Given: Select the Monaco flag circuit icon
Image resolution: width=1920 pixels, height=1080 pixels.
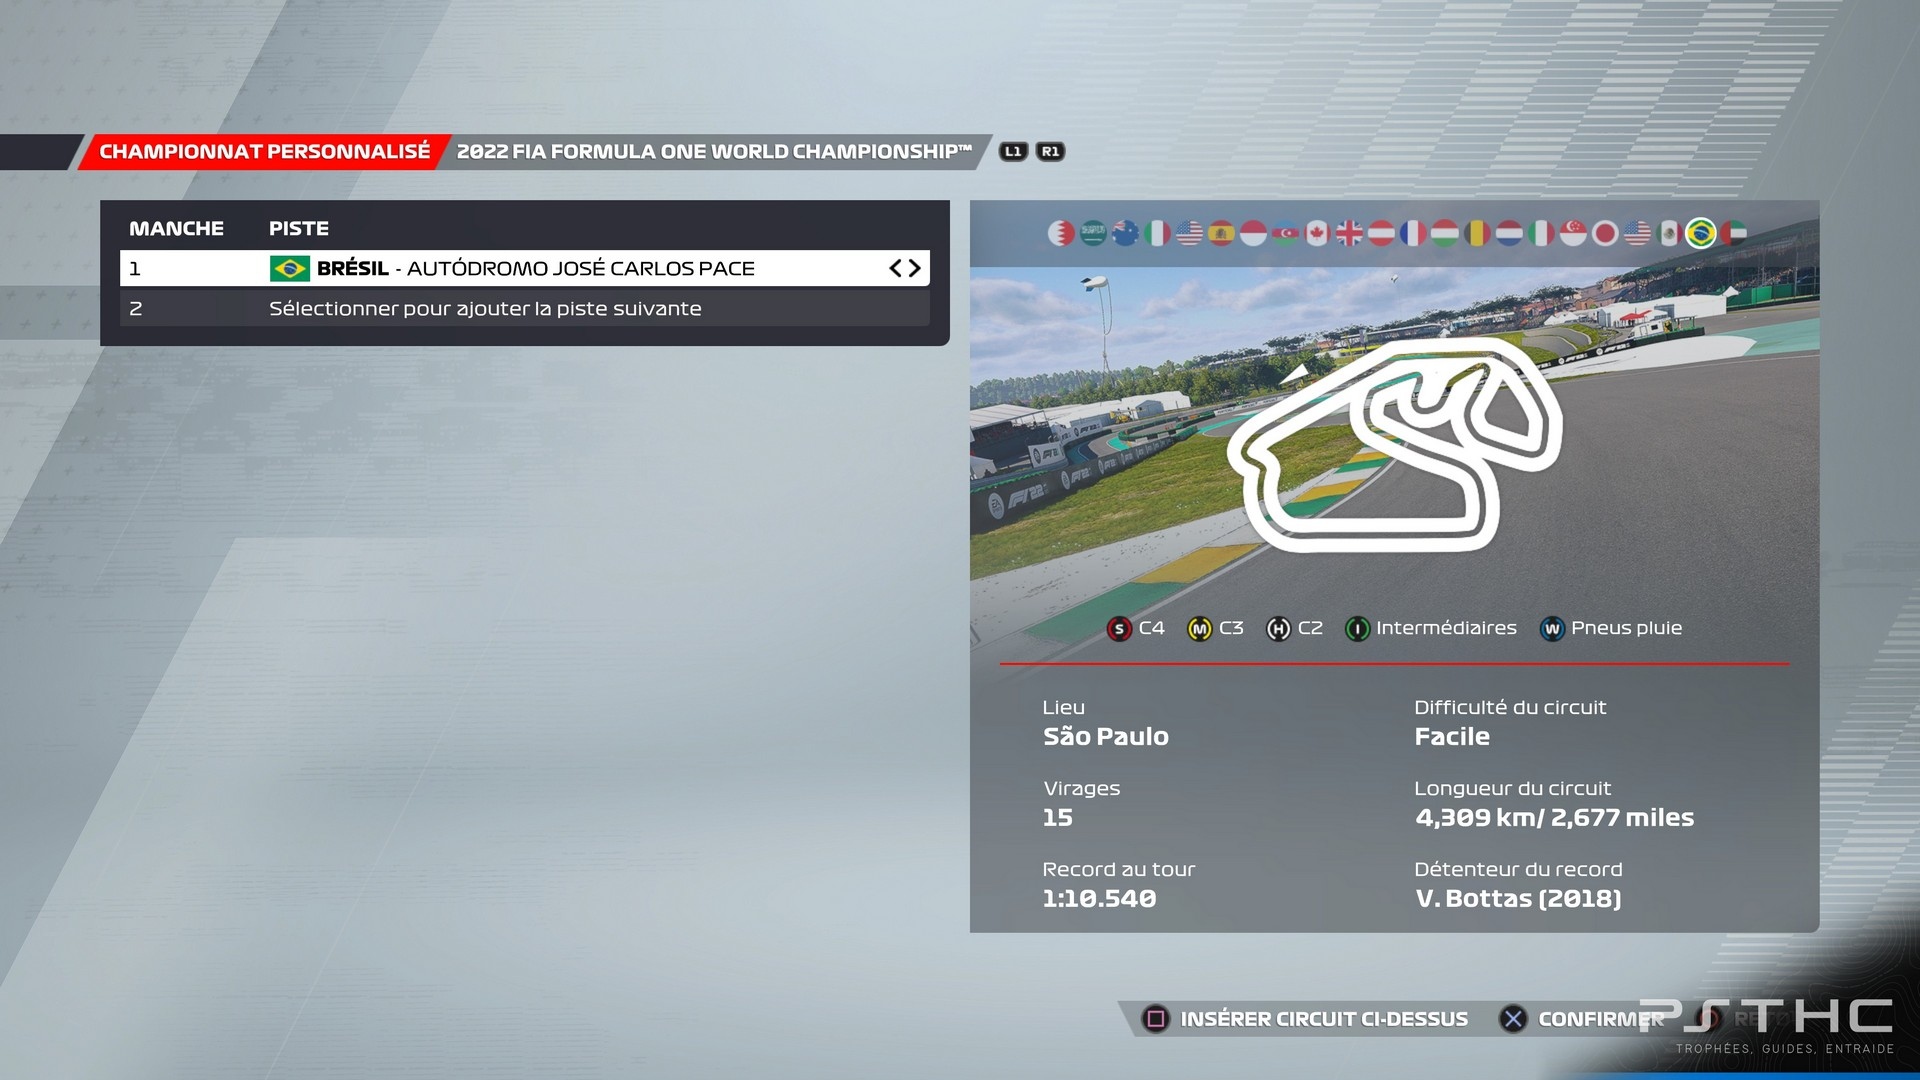Looking at the screenshot, I should click(1253, 233).
